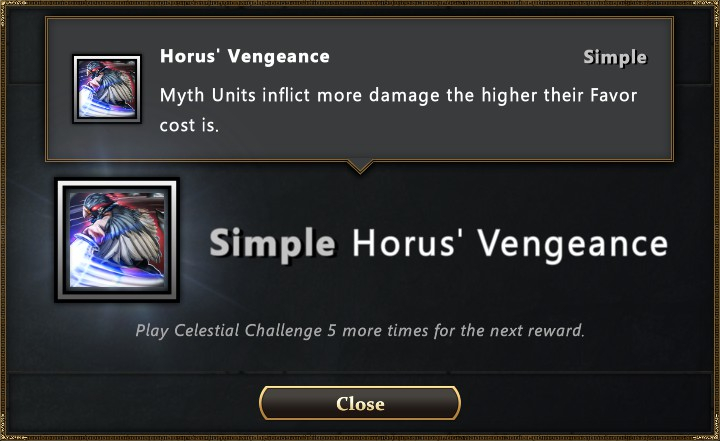Viewport: 720px width, 441px height.
Task: Click the large white Horus' Vengeance reward name
Action: (x=510, y=243)
